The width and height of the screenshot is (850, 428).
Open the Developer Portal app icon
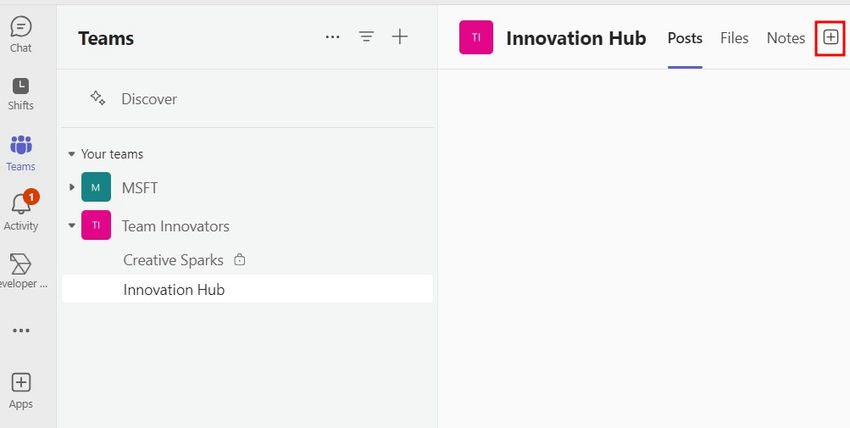tap(20, 269)
